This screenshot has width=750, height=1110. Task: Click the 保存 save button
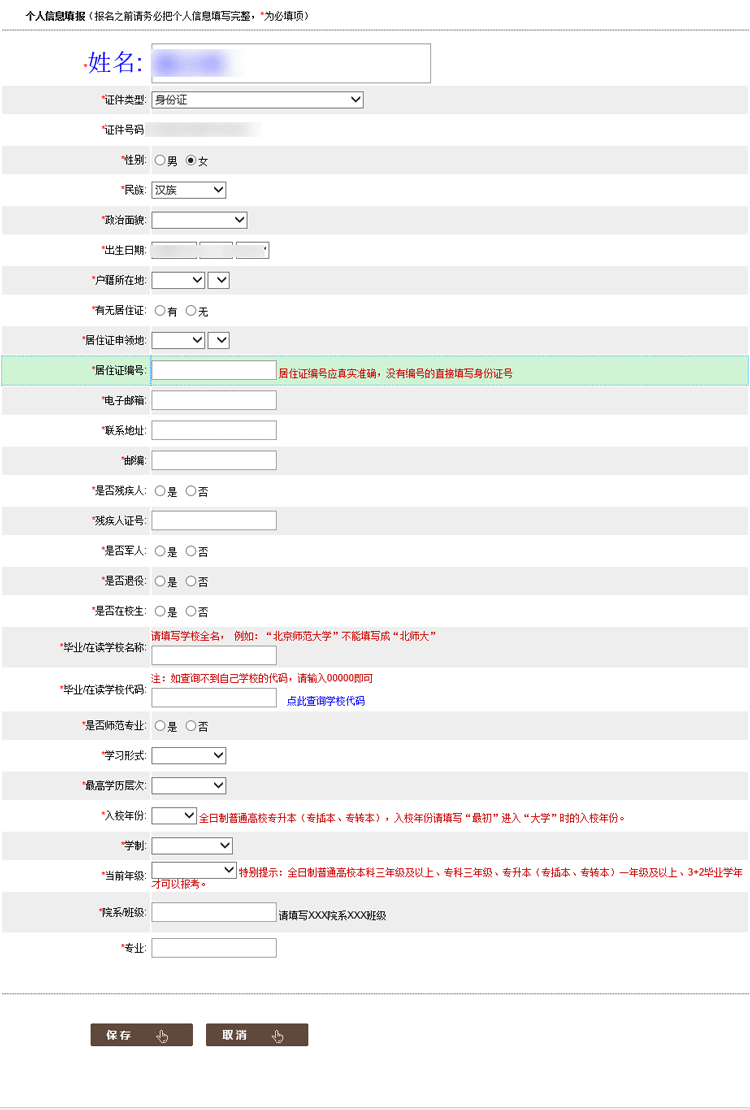pyautogui.click(x=142, y=1035)
